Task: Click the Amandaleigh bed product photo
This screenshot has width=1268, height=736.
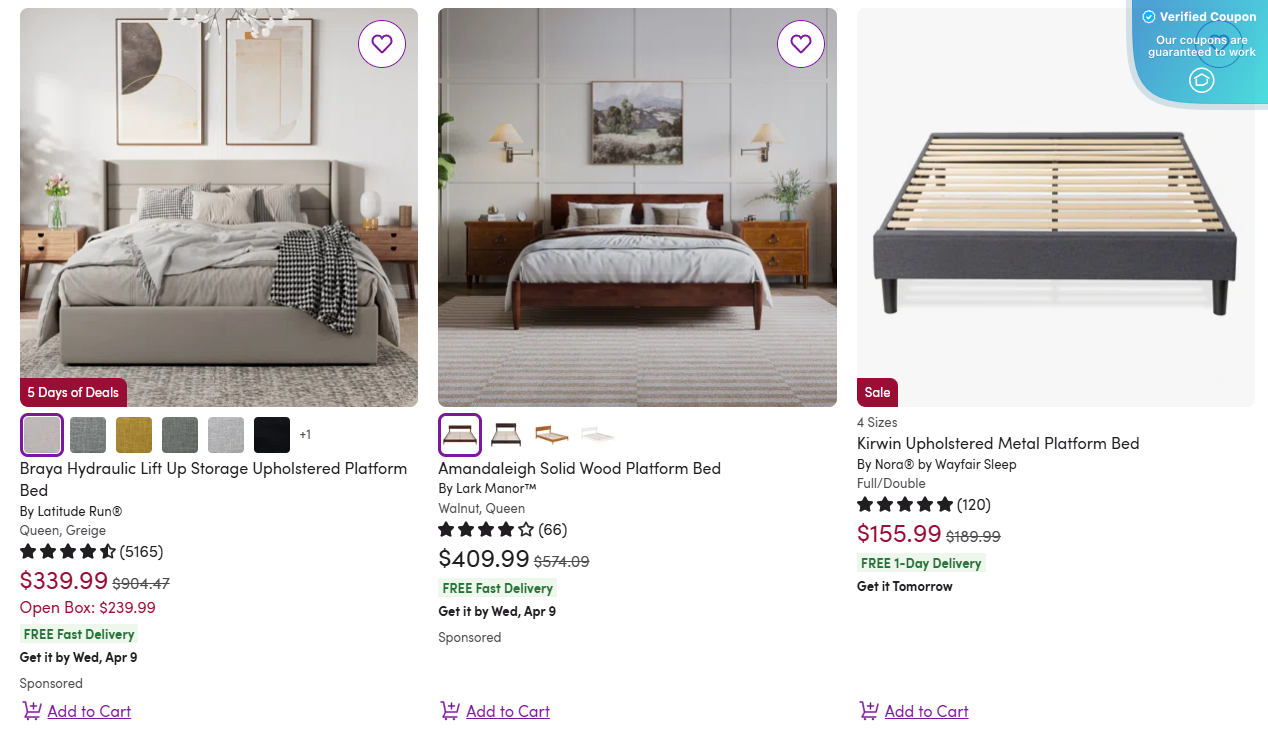Action: pyautogui.click(x=637, y=207)
